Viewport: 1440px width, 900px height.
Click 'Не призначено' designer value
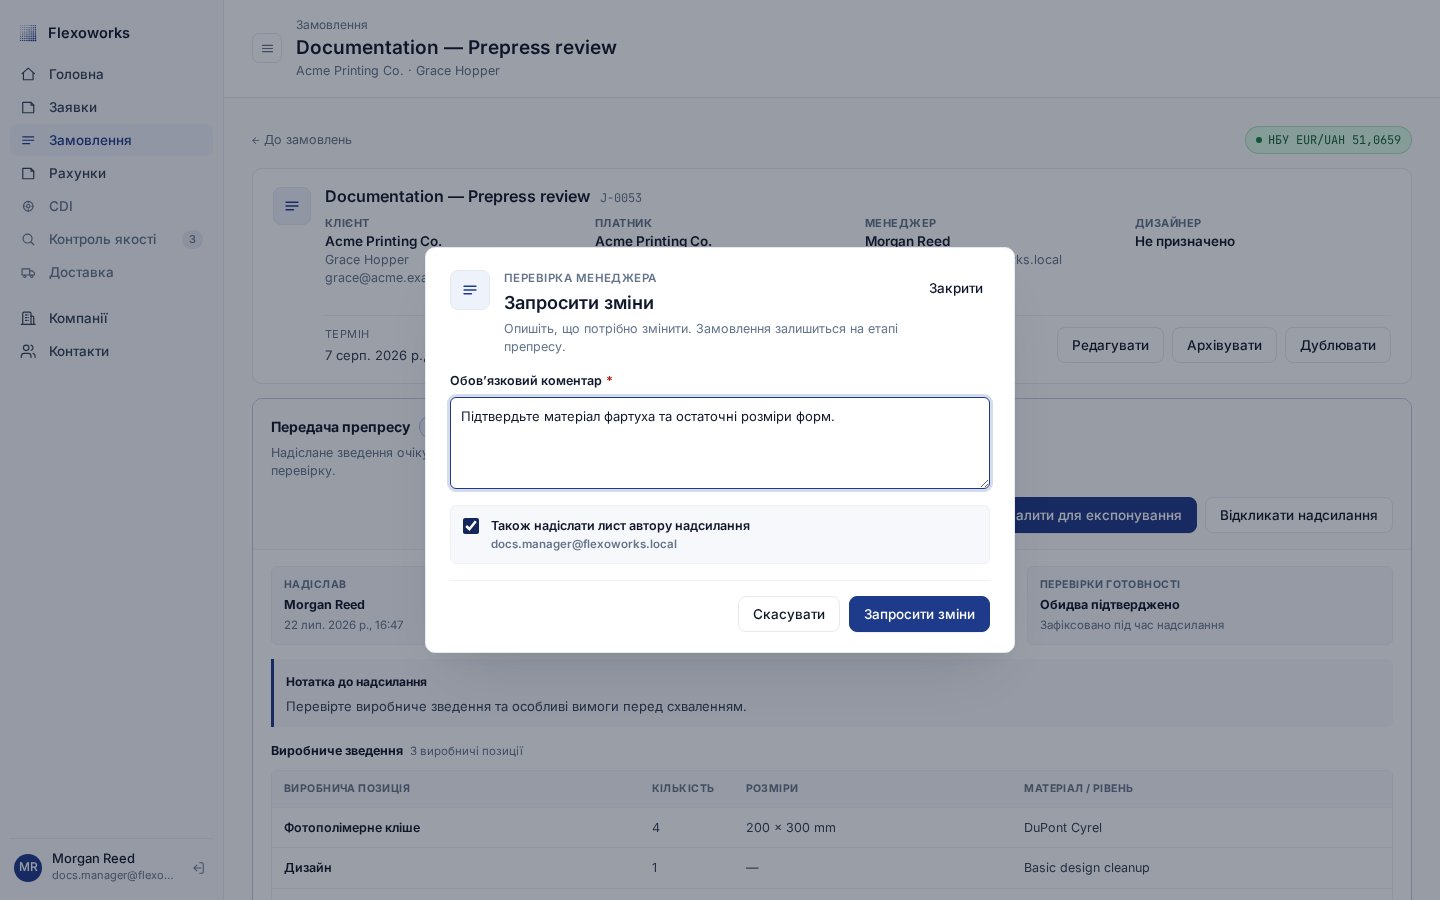[x=1185, y=241]
